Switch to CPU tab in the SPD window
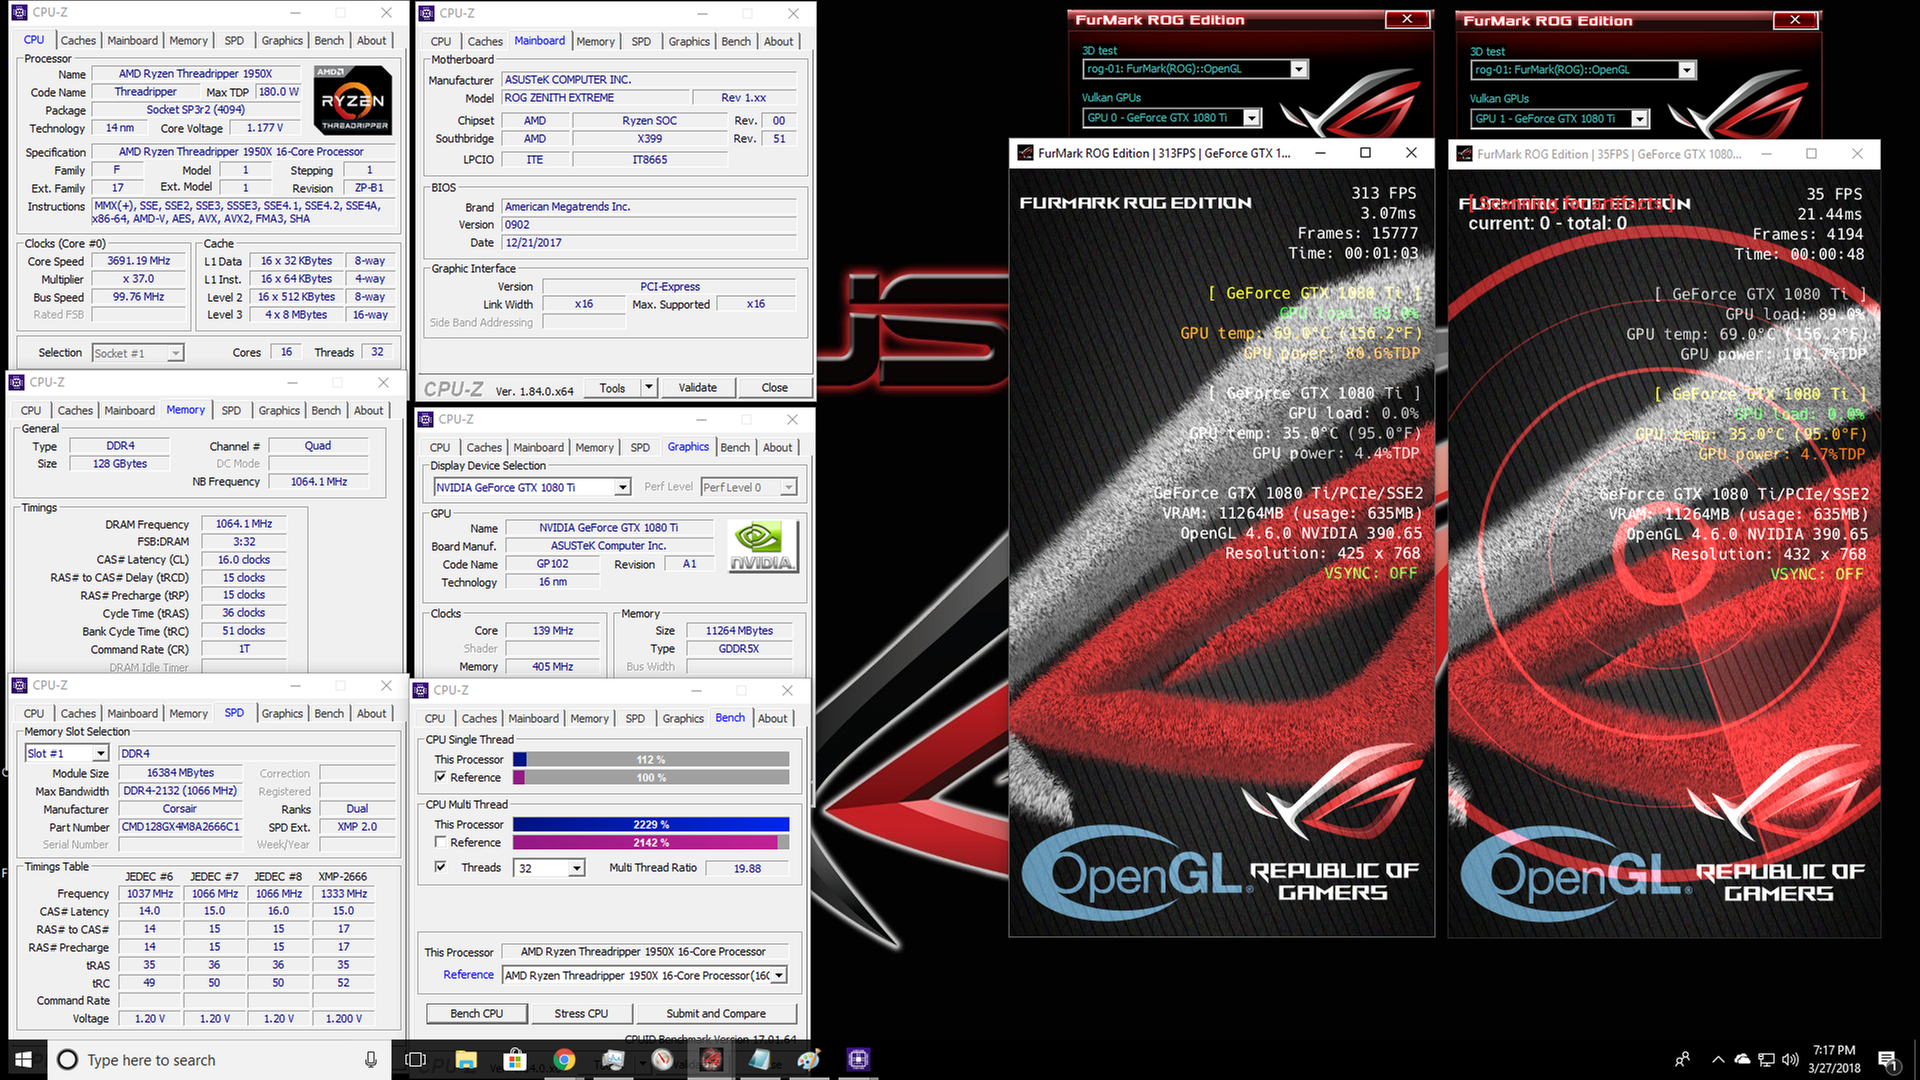Viewport: 1920px width, 1080px height. click(34, 713)
